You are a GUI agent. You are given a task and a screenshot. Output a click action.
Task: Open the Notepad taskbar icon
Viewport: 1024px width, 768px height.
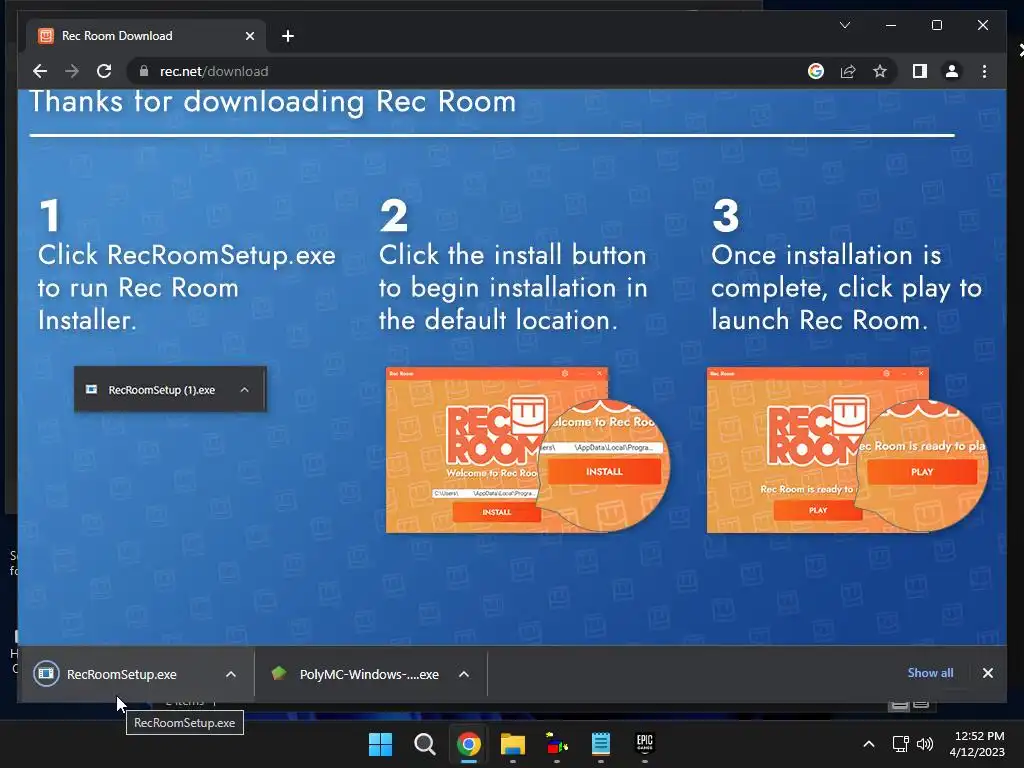[600, 744]
